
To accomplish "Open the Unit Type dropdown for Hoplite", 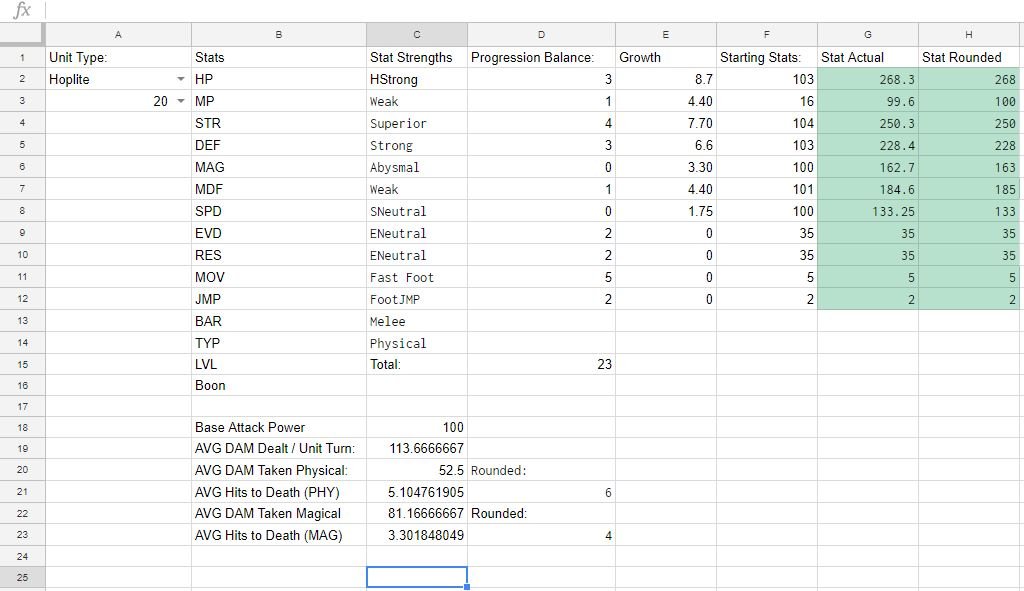I will (x=180, y=80).
